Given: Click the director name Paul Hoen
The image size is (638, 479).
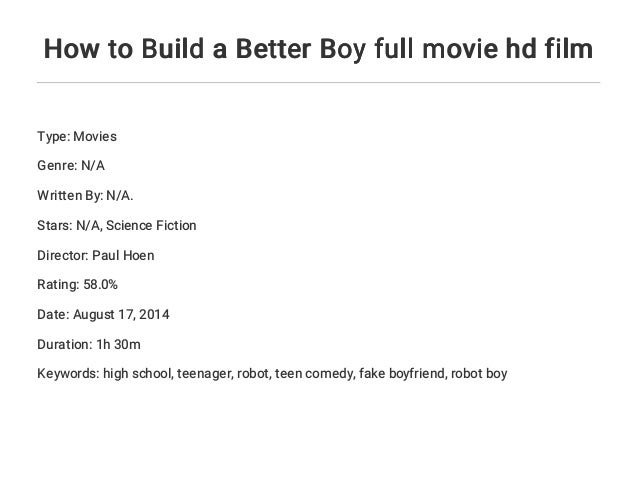Looking at the screenshot, I should (x=123, y=256).
